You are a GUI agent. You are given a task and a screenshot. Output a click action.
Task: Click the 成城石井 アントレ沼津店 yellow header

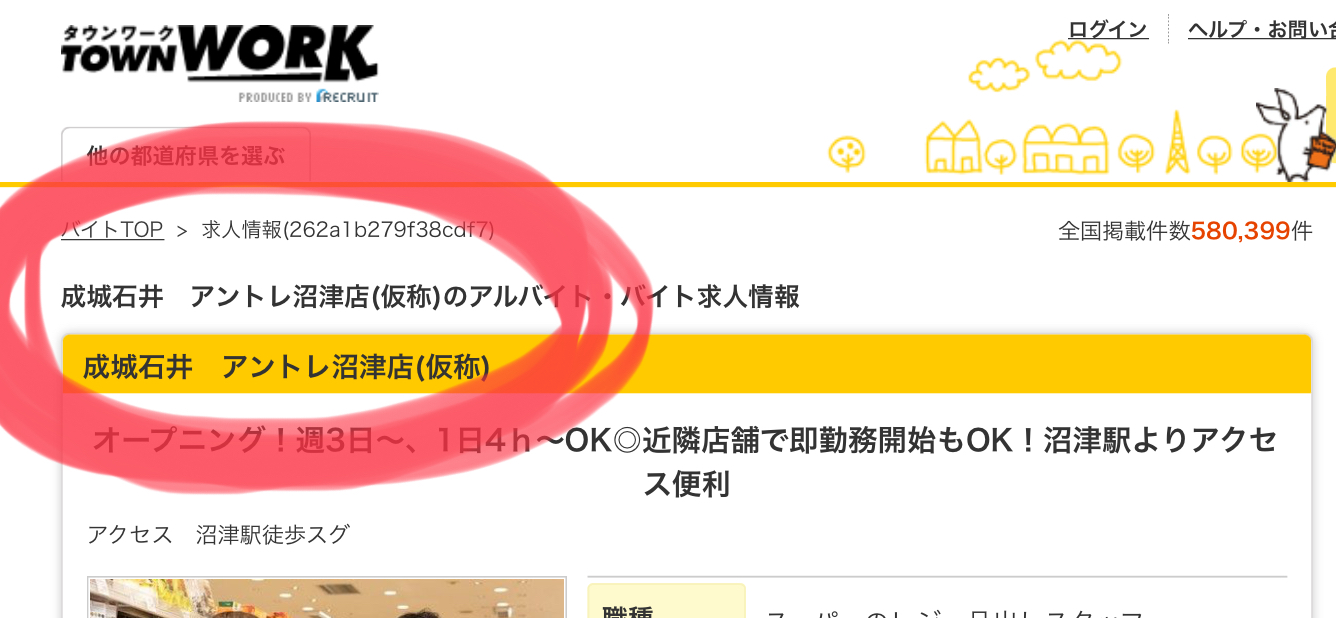686,366
